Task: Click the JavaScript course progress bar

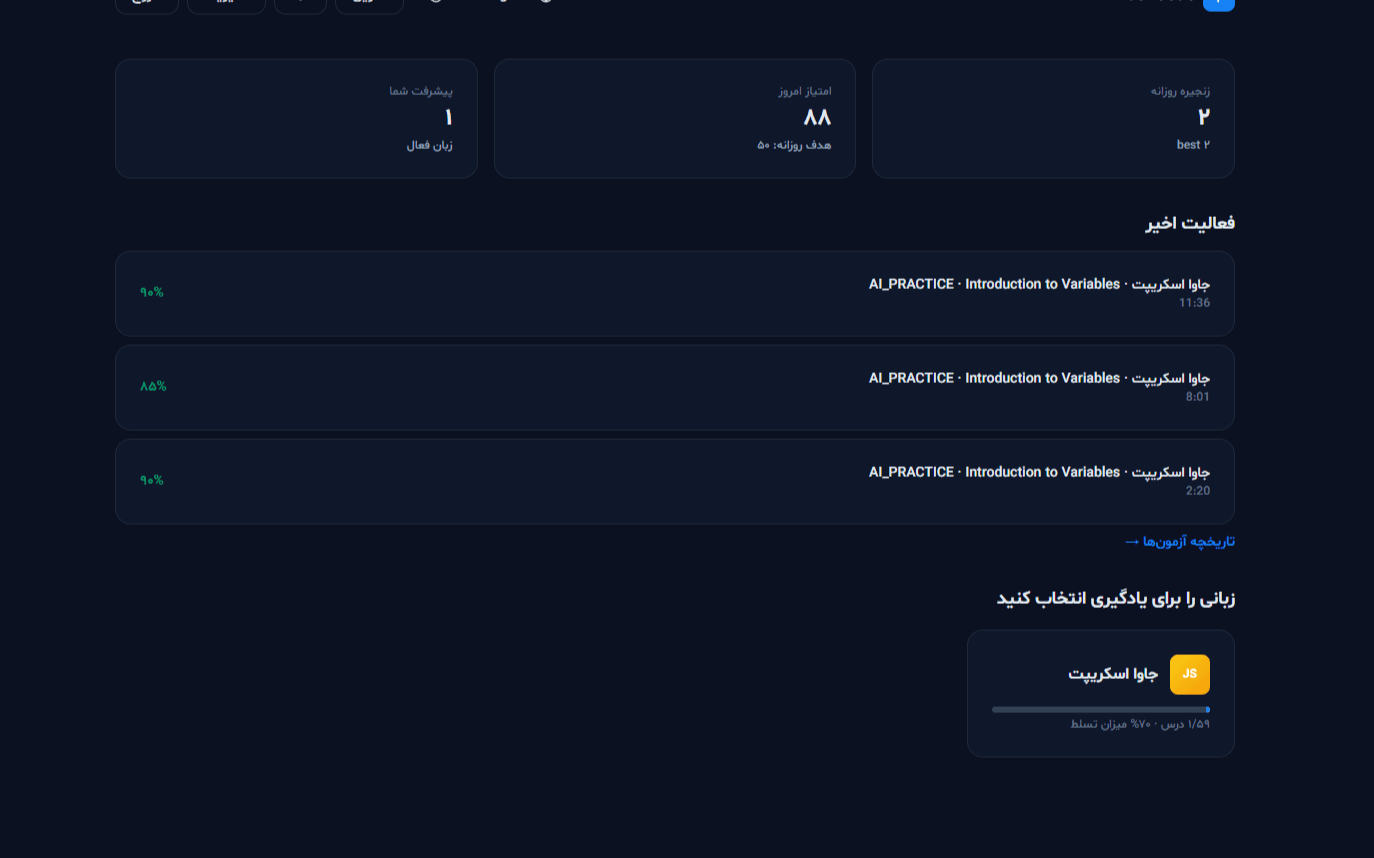Action: [x=1101, y=709]
